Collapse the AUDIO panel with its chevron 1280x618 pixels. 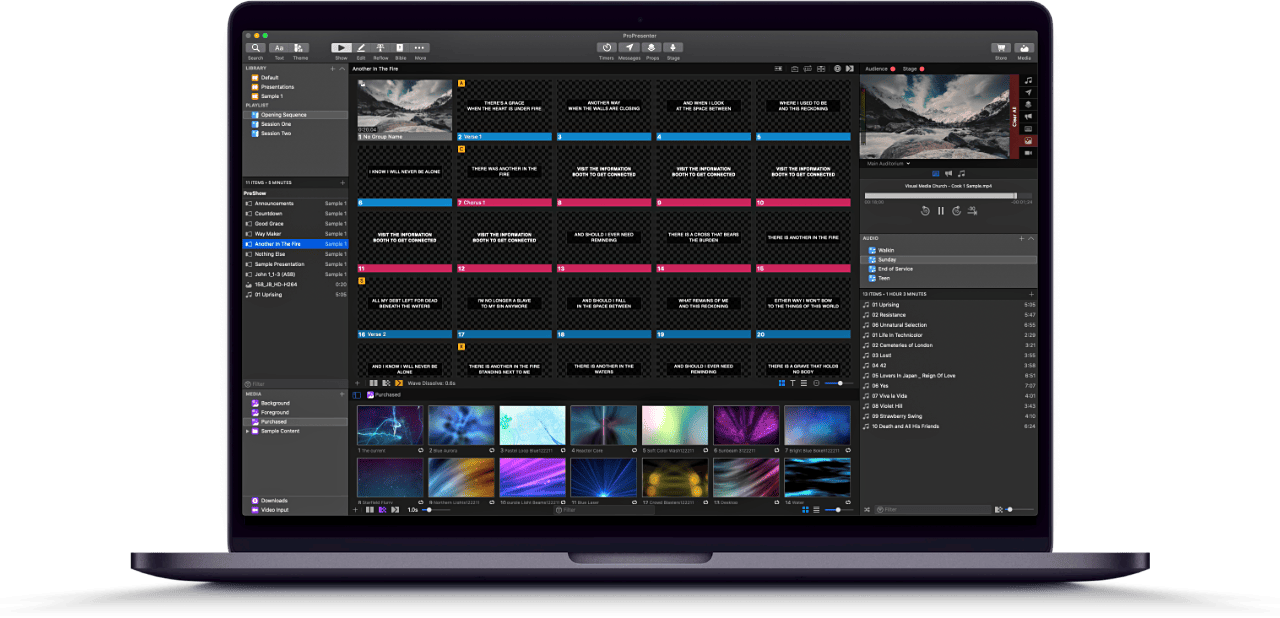(1031, 238)
